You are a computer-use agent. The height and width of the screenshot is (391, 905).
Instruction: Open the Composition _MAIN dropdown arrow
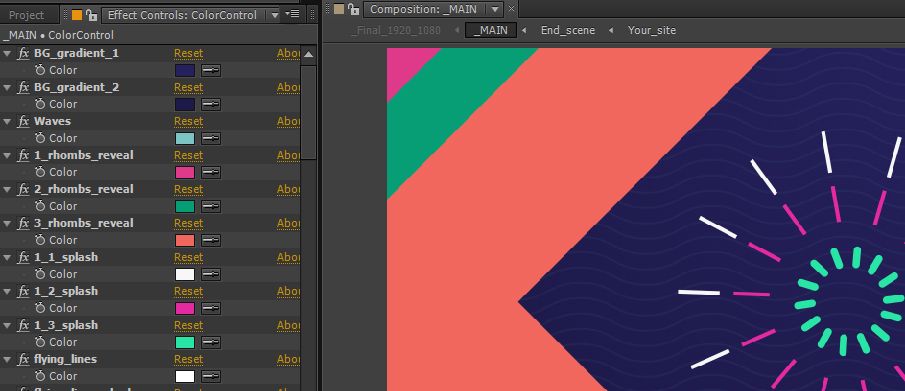coord(495,9)
